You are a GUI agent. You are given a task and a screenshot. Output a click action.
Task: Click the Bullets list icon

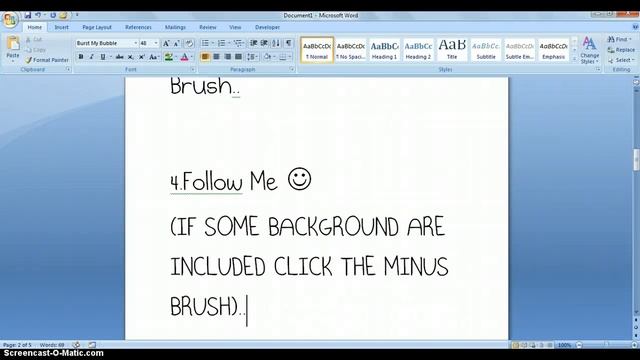pyautogui.click(x=205, y=43)
